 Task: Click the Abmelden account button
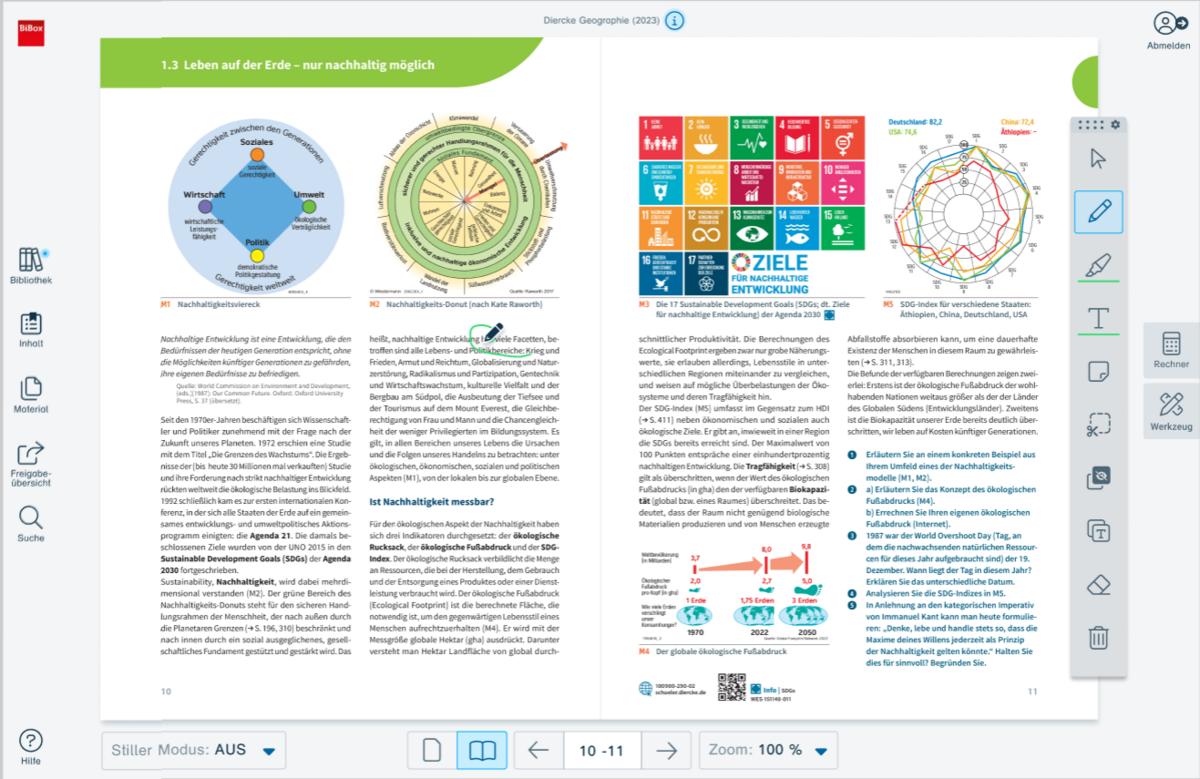(1167, 31)
